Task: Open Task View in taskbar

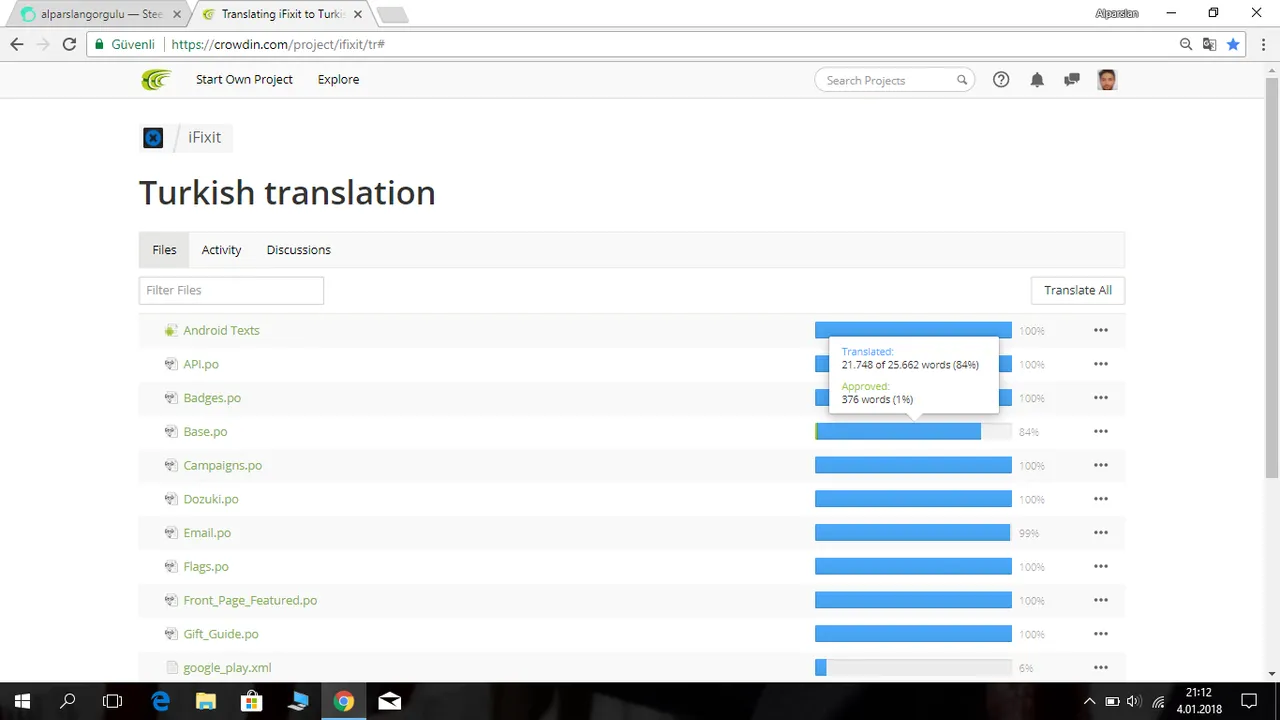Action: tap(113, 701)
